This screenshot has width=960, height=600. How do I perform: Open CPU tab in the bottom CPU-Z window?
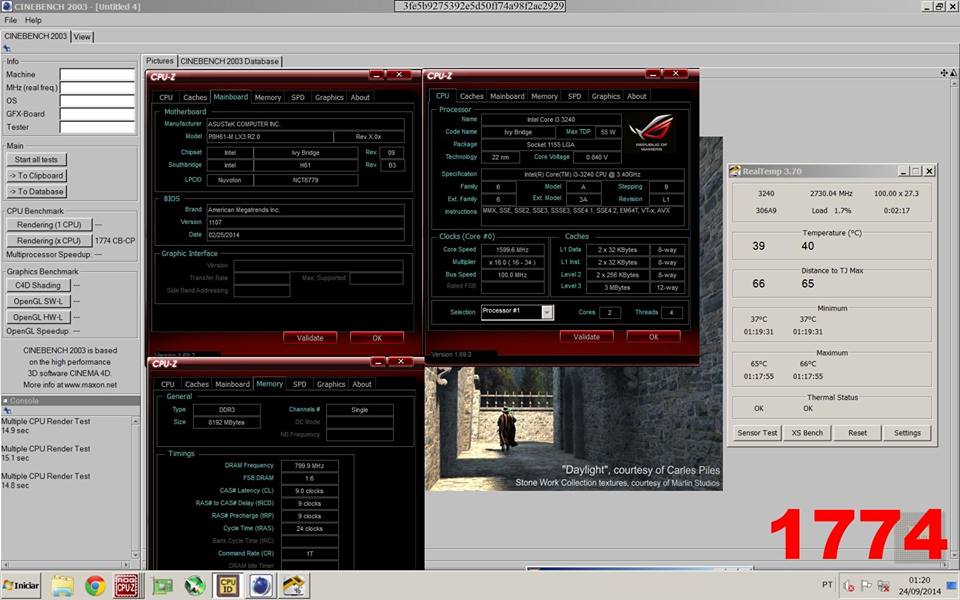click(x=167, y=384)
